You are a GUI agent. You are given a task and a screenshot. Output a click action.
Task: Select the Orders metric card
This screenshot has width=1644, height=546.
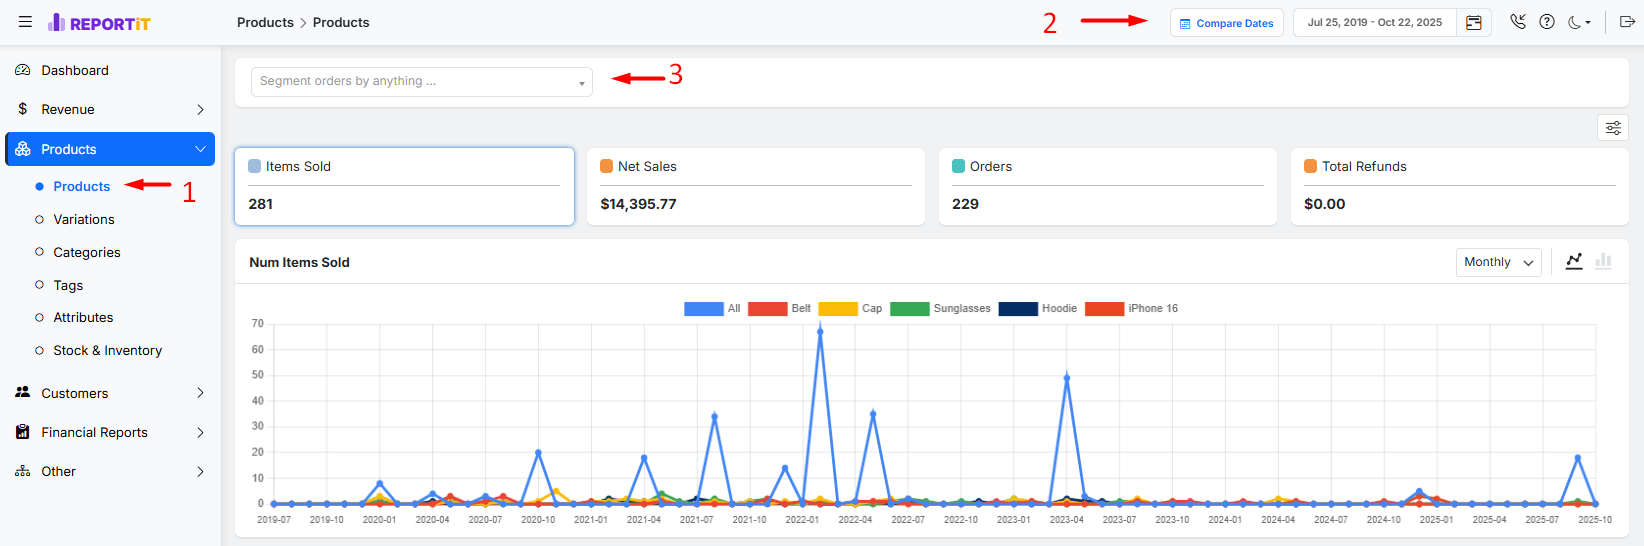click(x=1108, y=186)
